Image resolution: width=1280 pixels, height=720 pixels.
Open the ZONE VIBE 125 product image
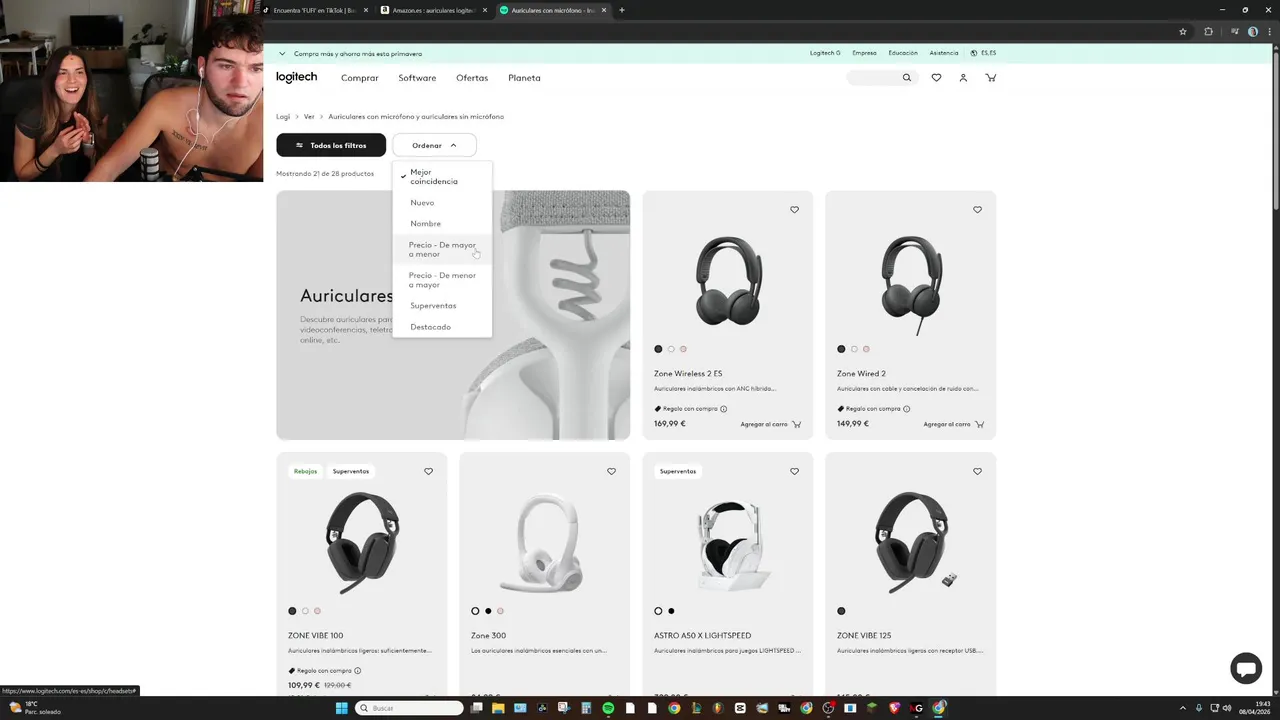pyautogui.click(x=911, y=540)
